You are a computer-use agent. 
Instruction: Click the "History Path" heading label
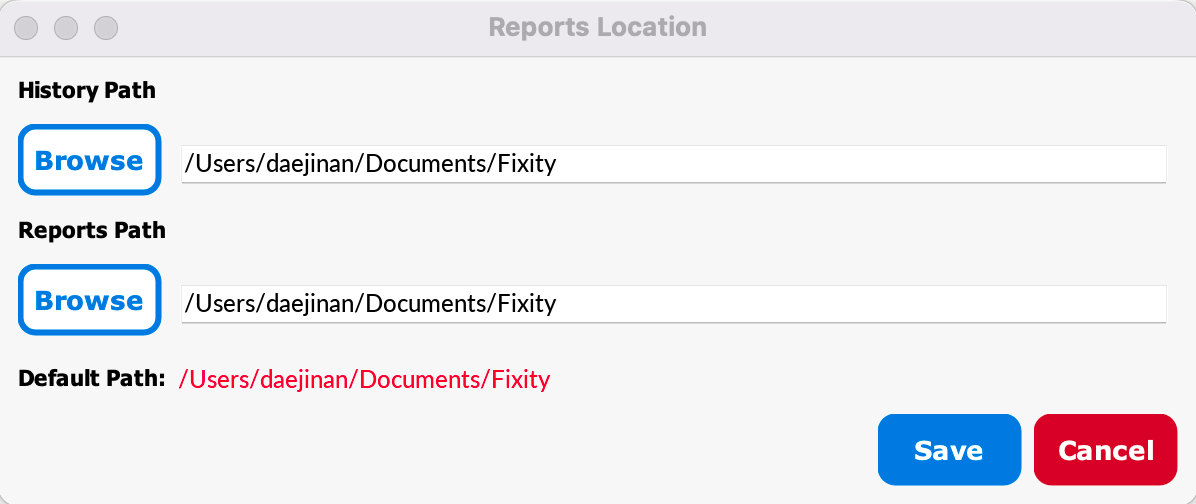pos(87,91)
